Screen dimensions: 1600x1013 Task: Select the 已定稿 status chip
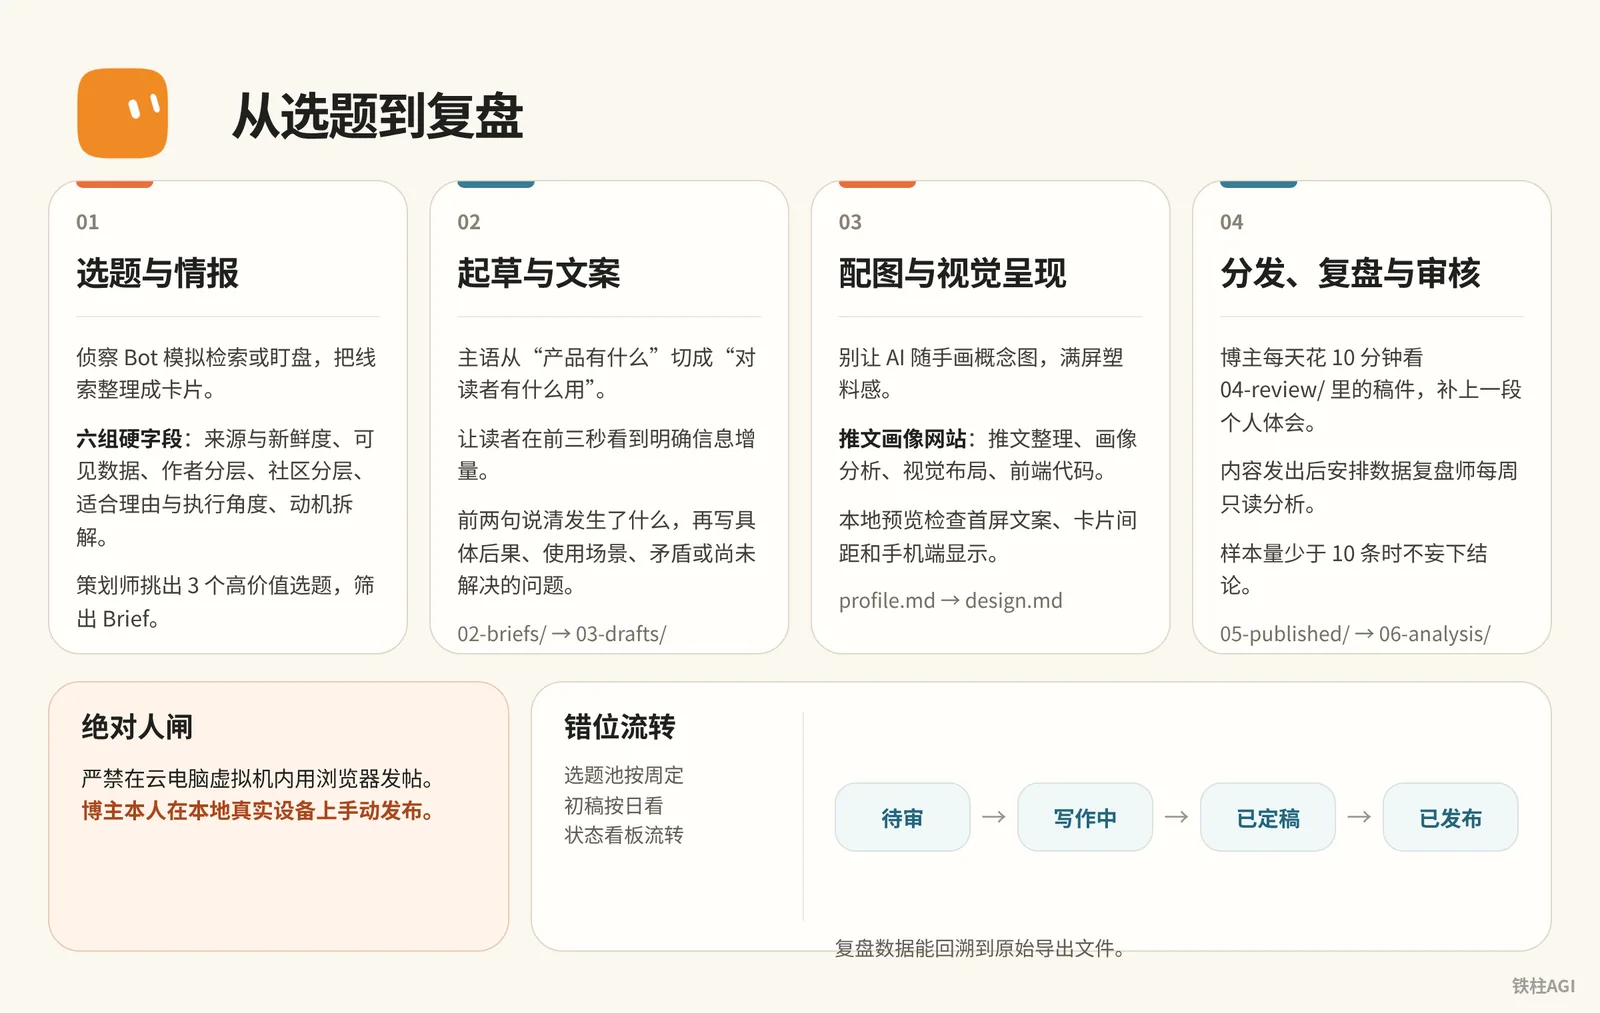click(x=1268, y=817)
